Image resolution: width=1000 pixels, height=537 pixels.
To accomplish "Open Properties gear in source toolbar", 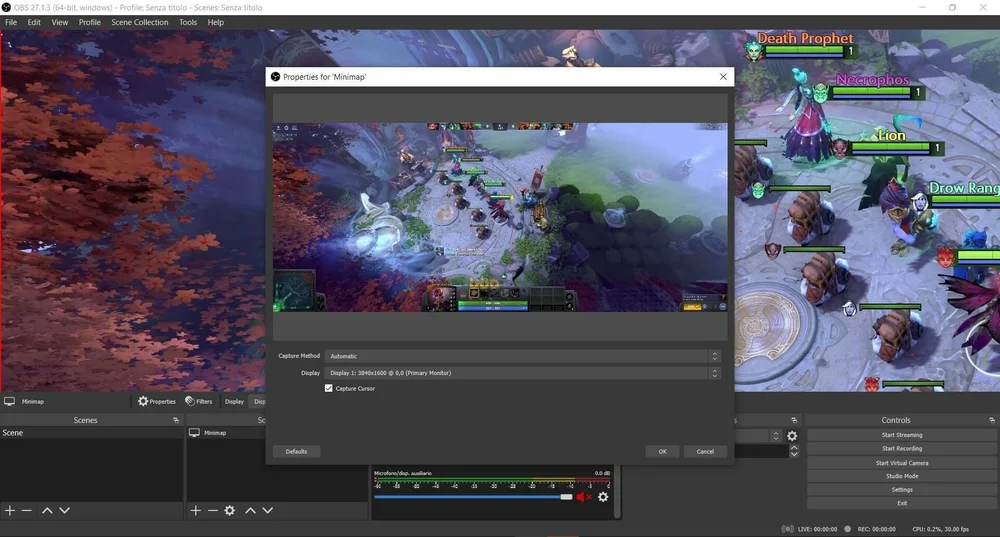I will coord(156,401).
